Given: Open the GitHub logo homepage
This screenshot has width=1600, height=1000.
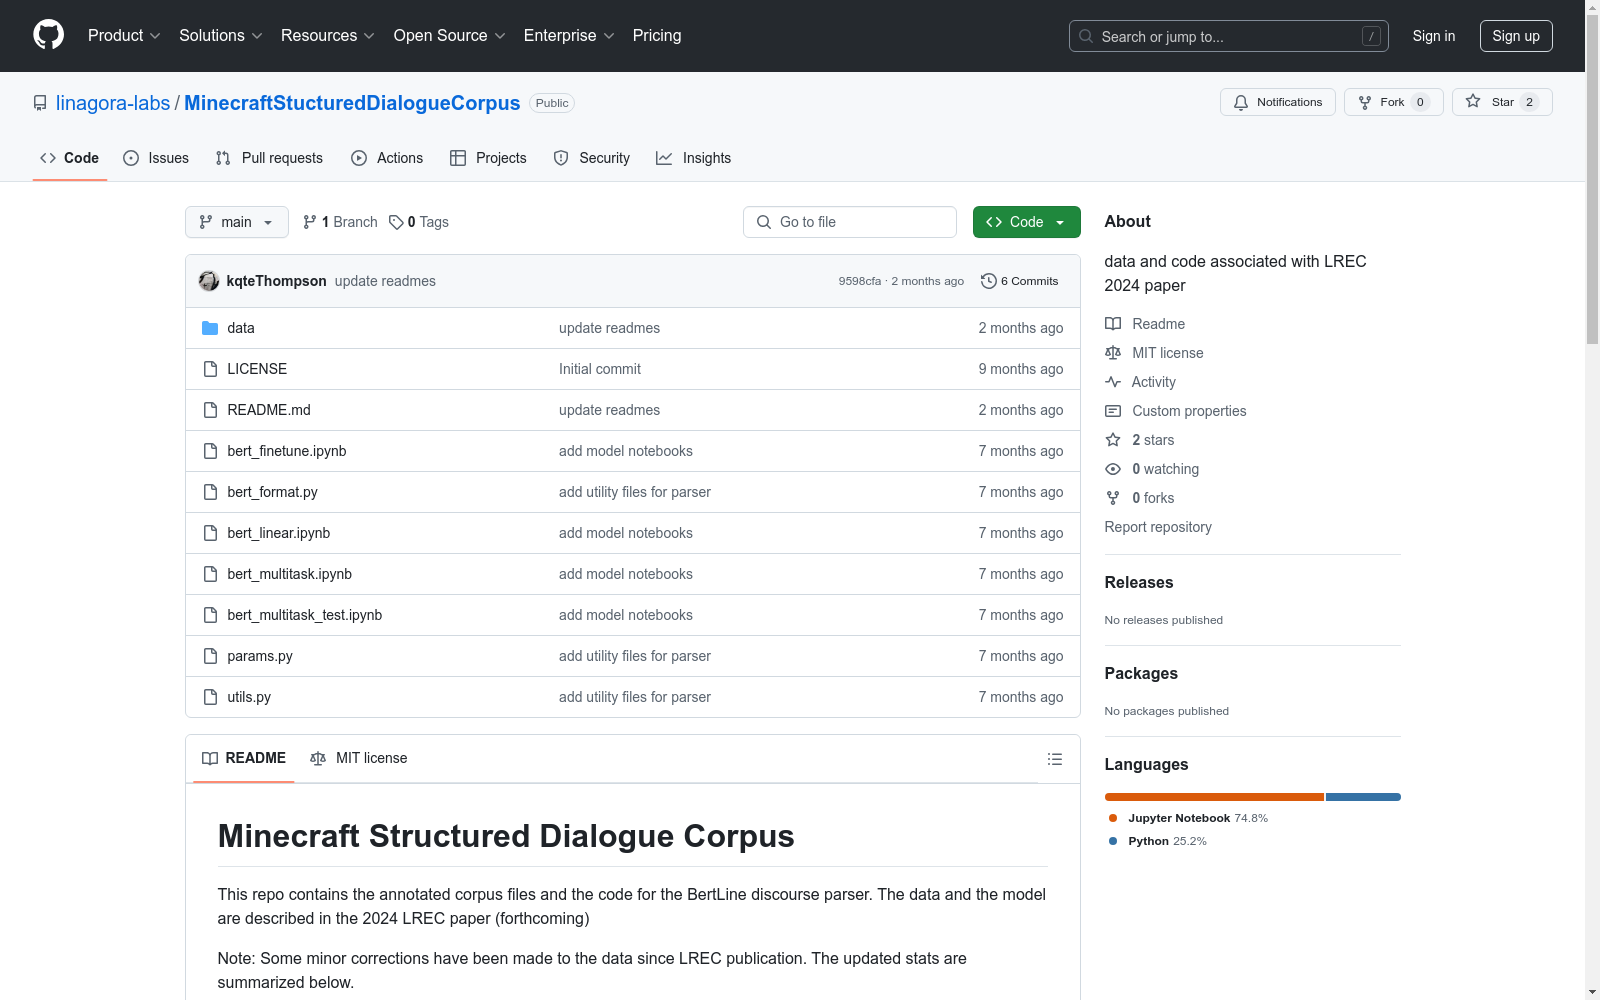Looking at the screenshot, I should [x=48, y=35].
